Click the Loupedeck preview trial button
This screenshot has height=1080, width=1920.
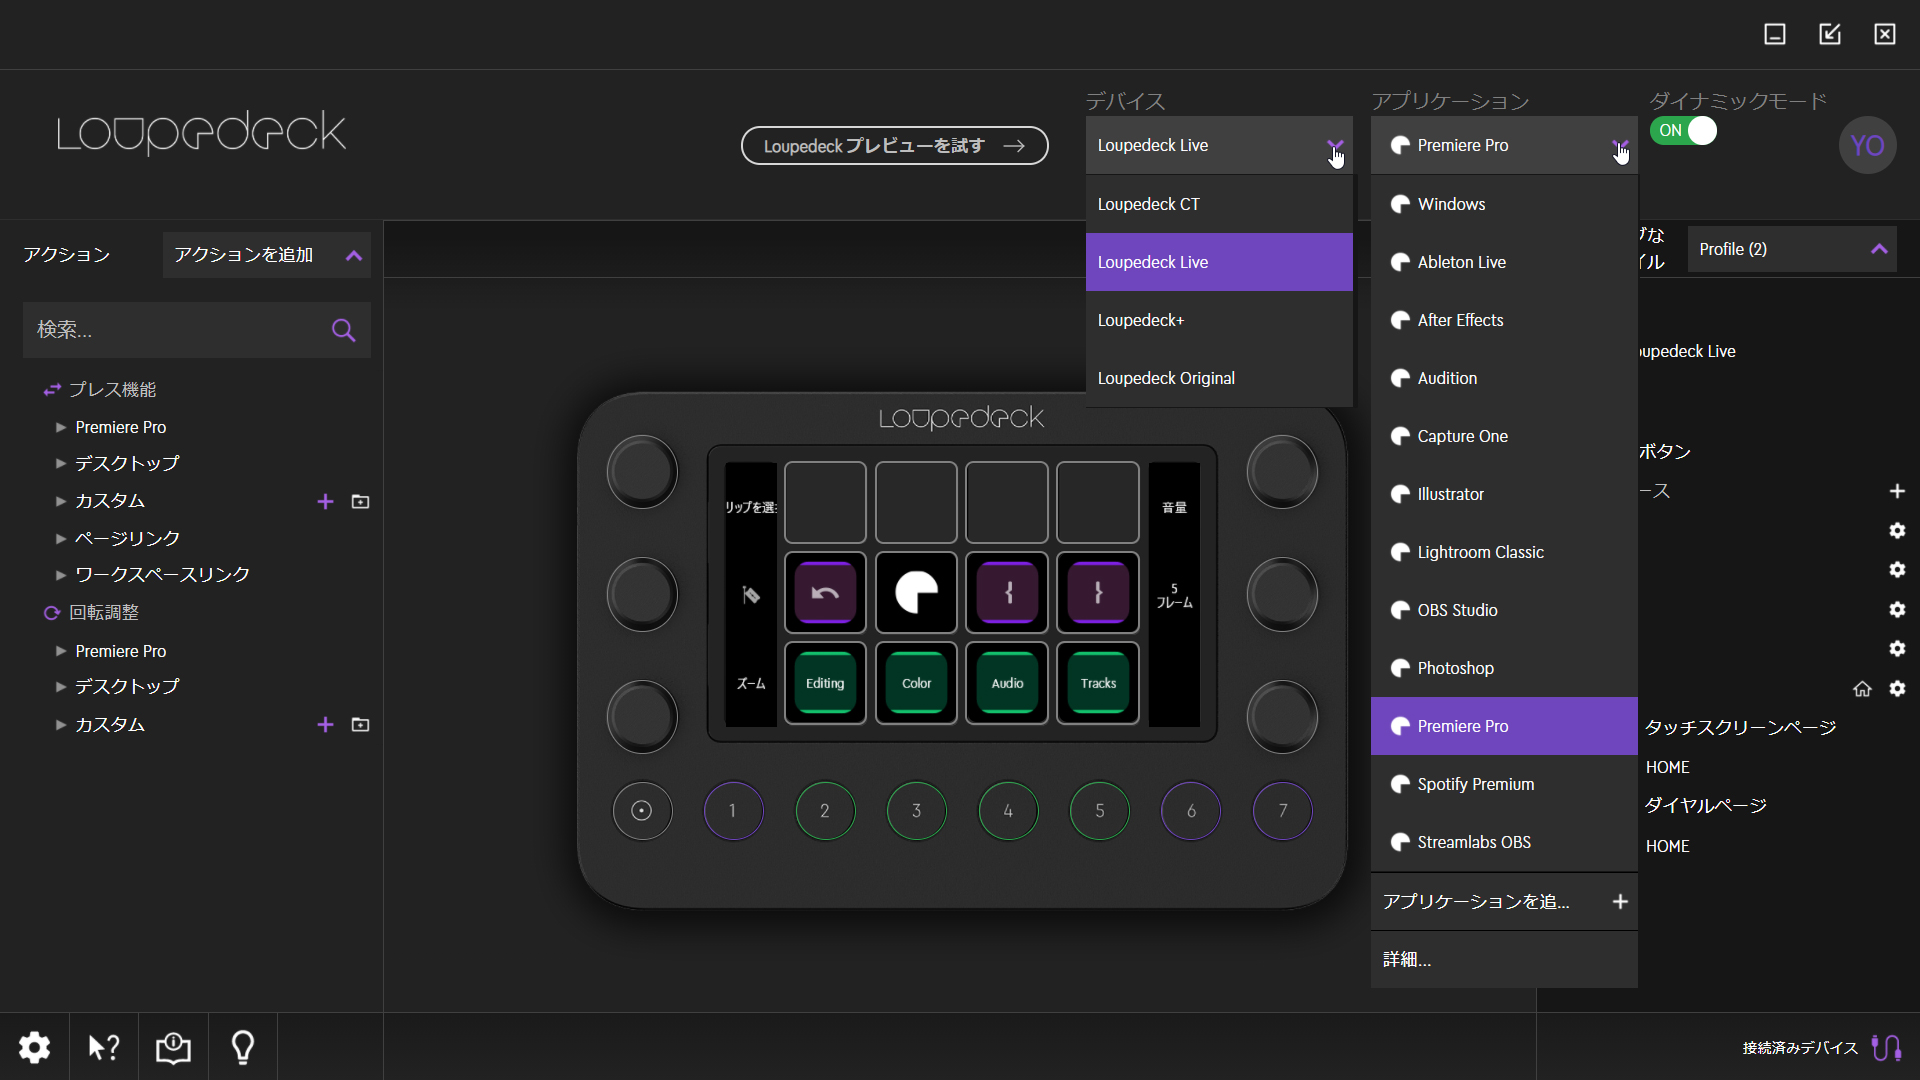[x=894, y=146]
